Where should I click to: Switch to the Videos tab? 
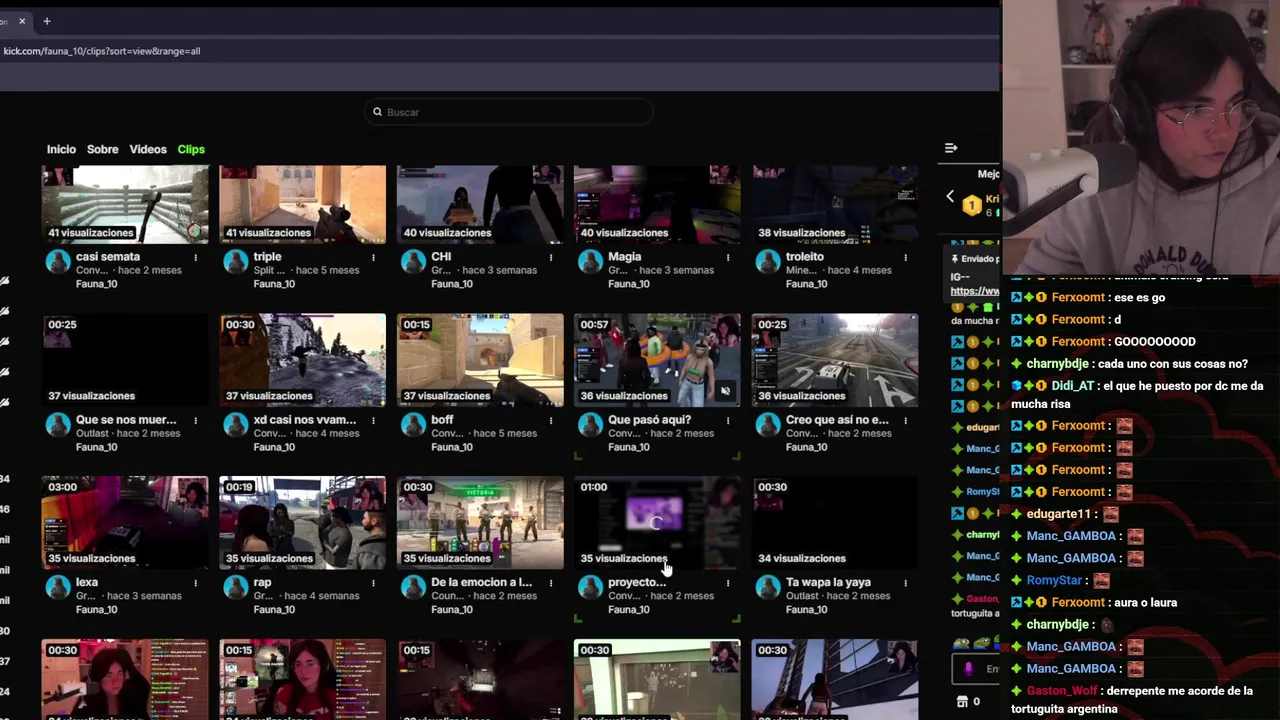tap(148, 149)
